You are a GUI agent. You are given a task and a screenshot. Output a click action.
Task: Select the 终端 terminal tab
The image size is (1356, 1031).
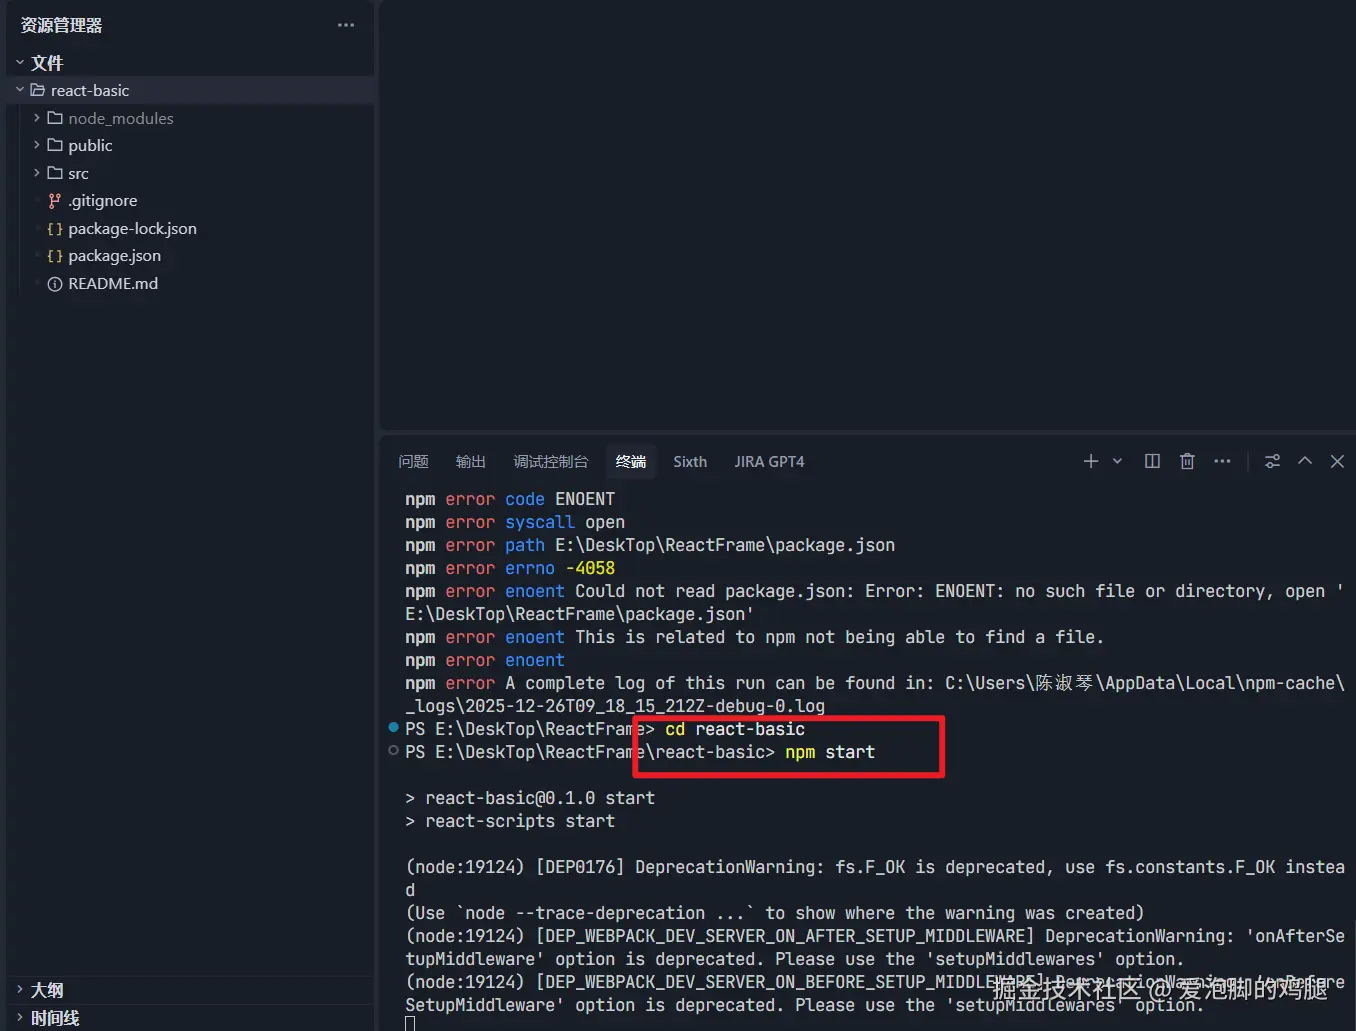click(x=631, y=461)
